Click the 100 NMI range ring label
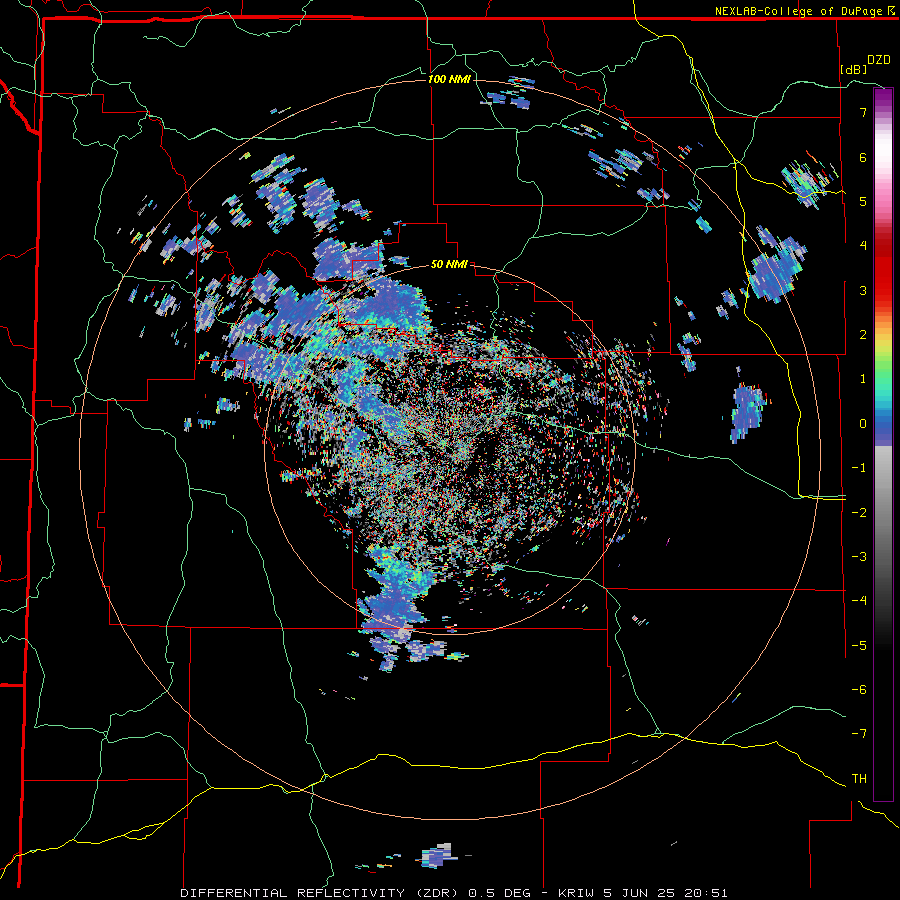This screenshot has width=900, height=900. 449,79
